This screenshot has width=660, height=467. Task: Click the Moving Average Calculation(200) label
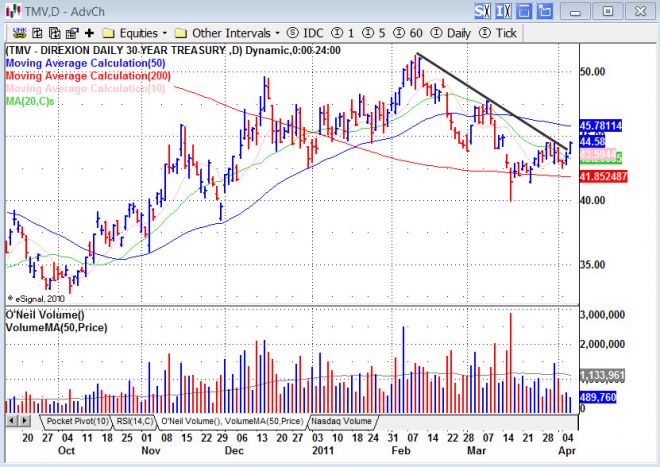pyautogui.click(x=88, y=76)
